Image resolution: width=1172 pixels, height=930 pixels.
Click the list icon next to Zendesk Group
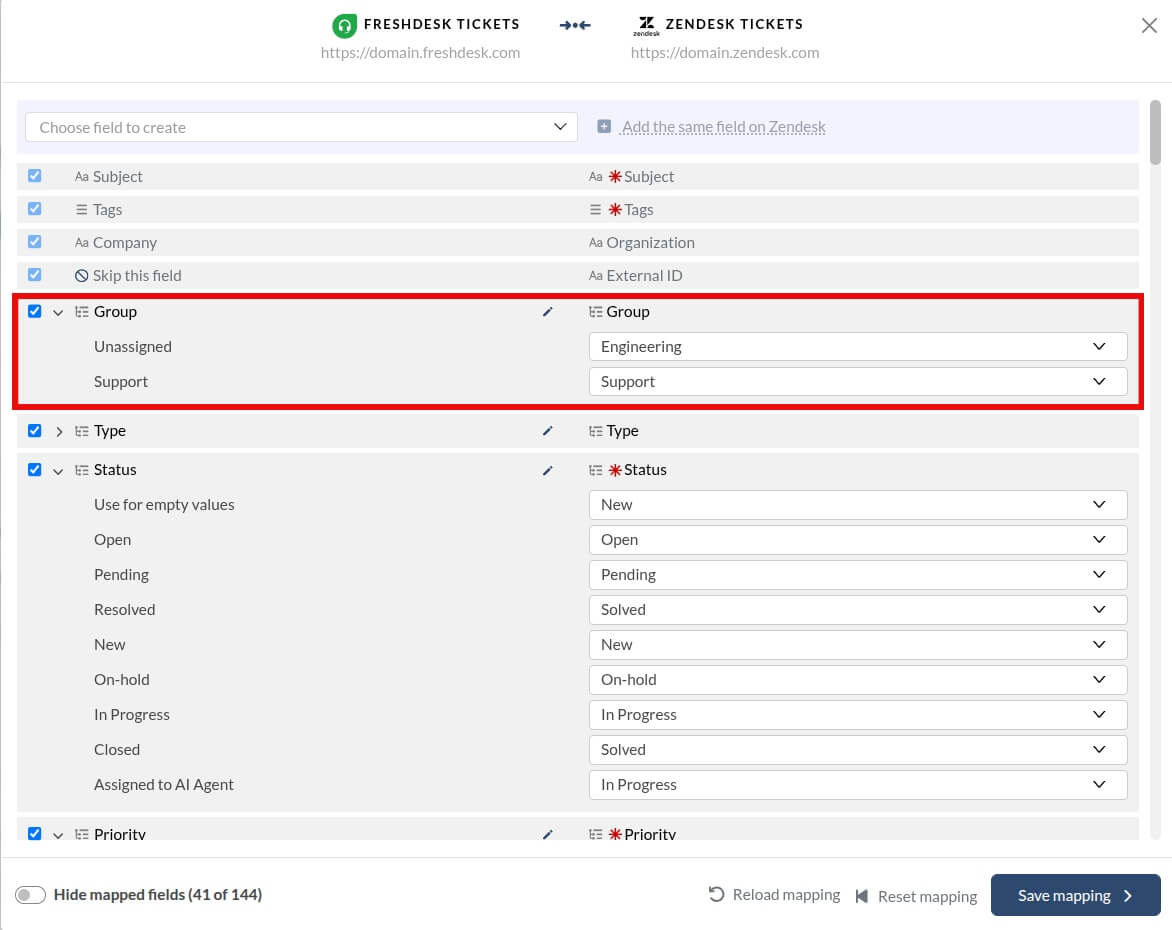tap(596, 312)
